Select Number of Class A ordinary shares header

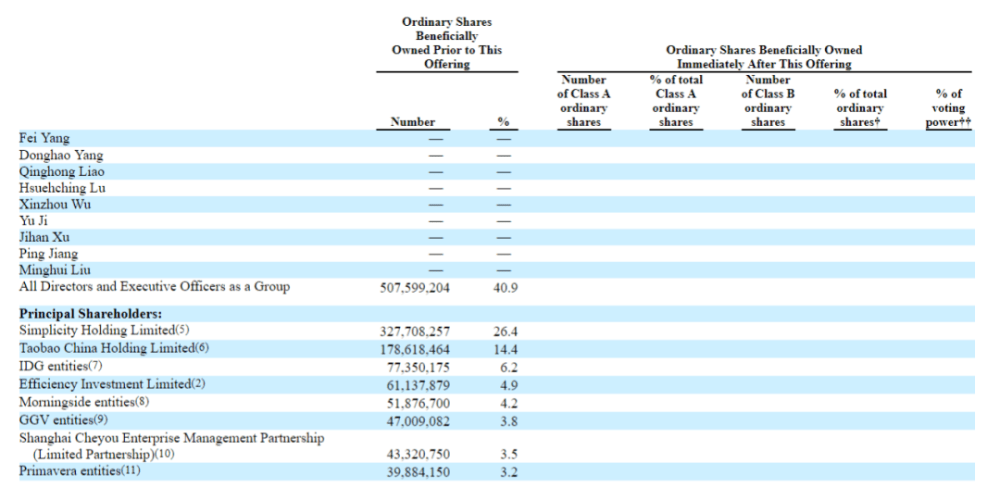pyautogui.click(x=584, y=101)
